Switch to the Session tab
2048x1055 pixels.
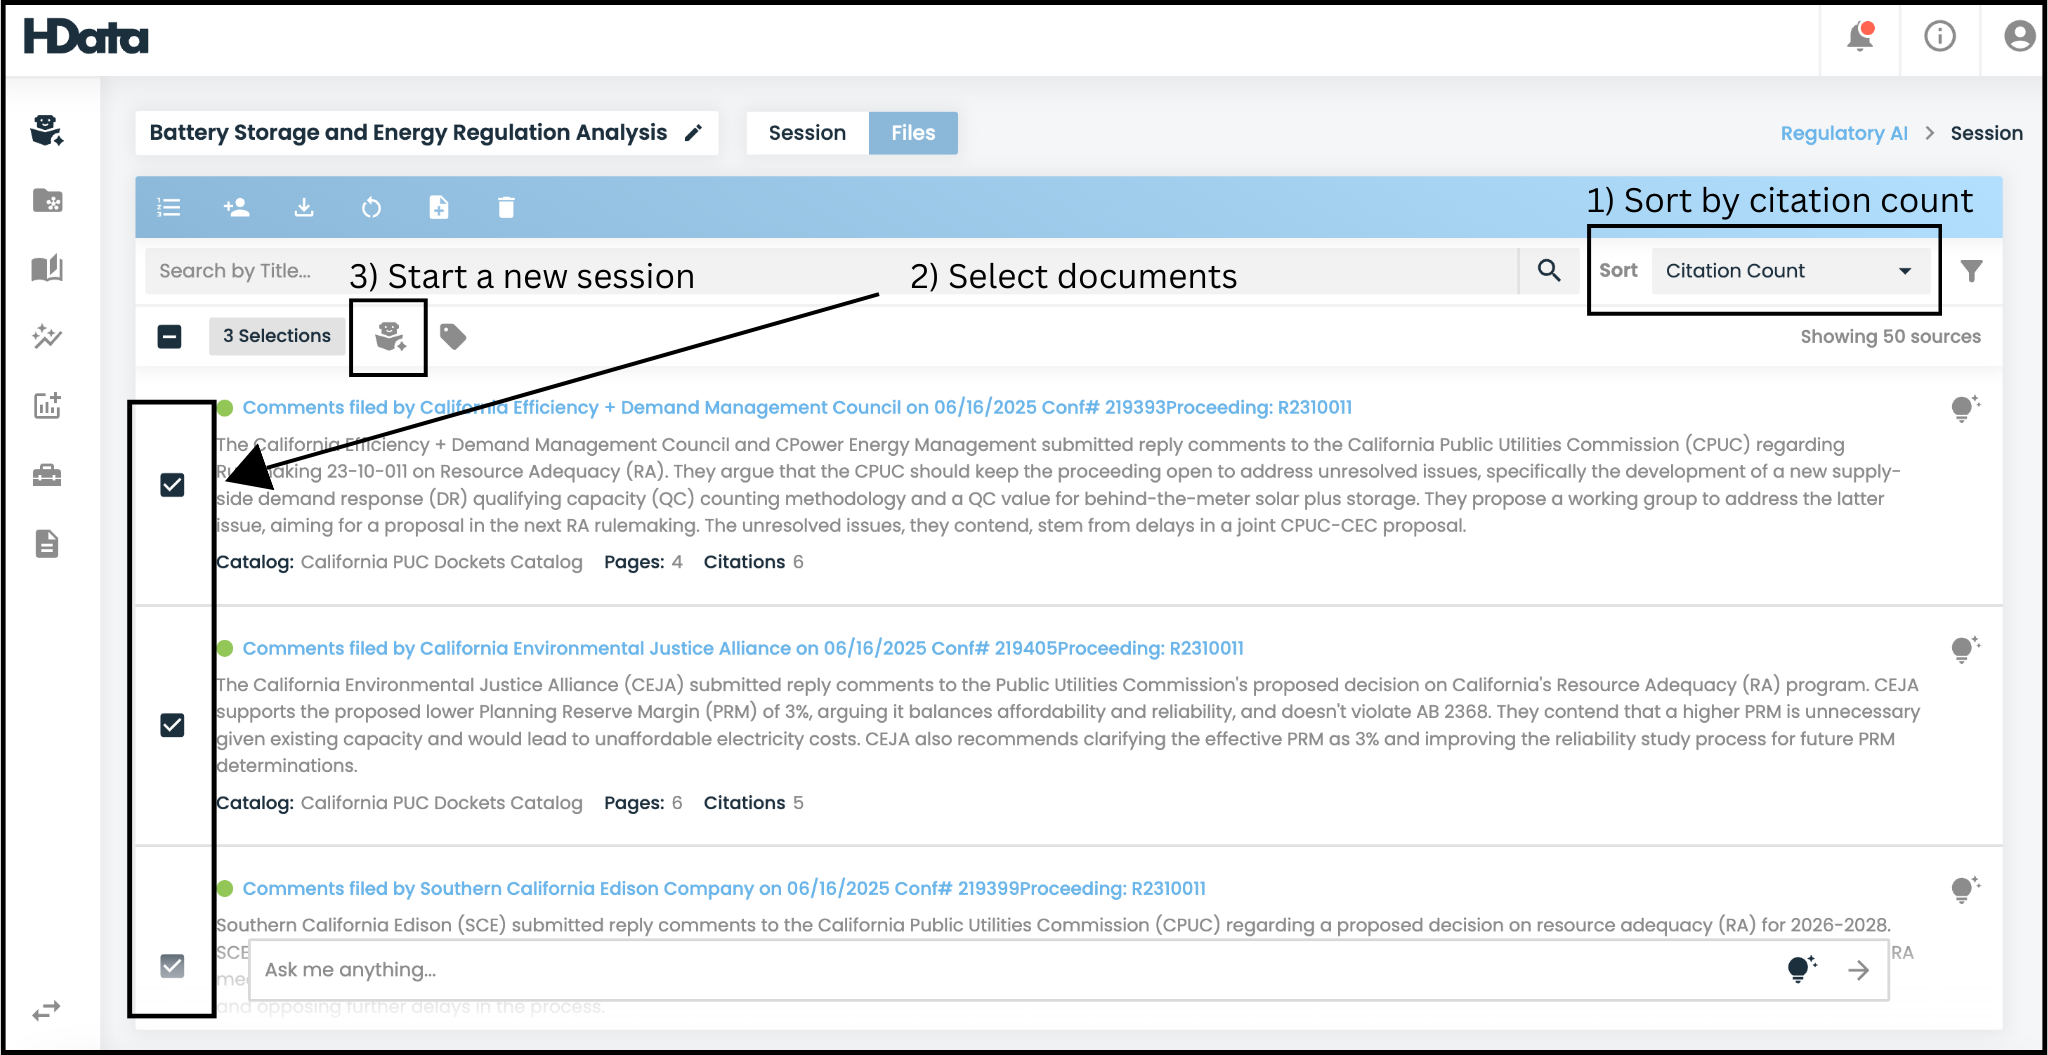tap(807, 133)
